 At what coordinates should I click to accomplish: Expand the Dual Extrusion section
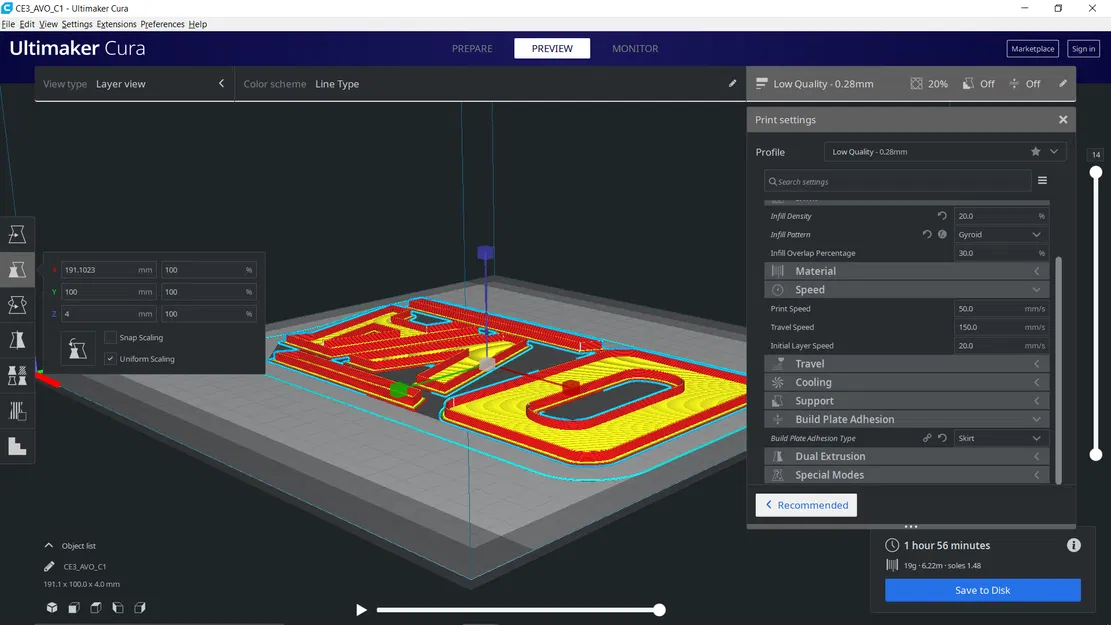[x=906, y=456]
